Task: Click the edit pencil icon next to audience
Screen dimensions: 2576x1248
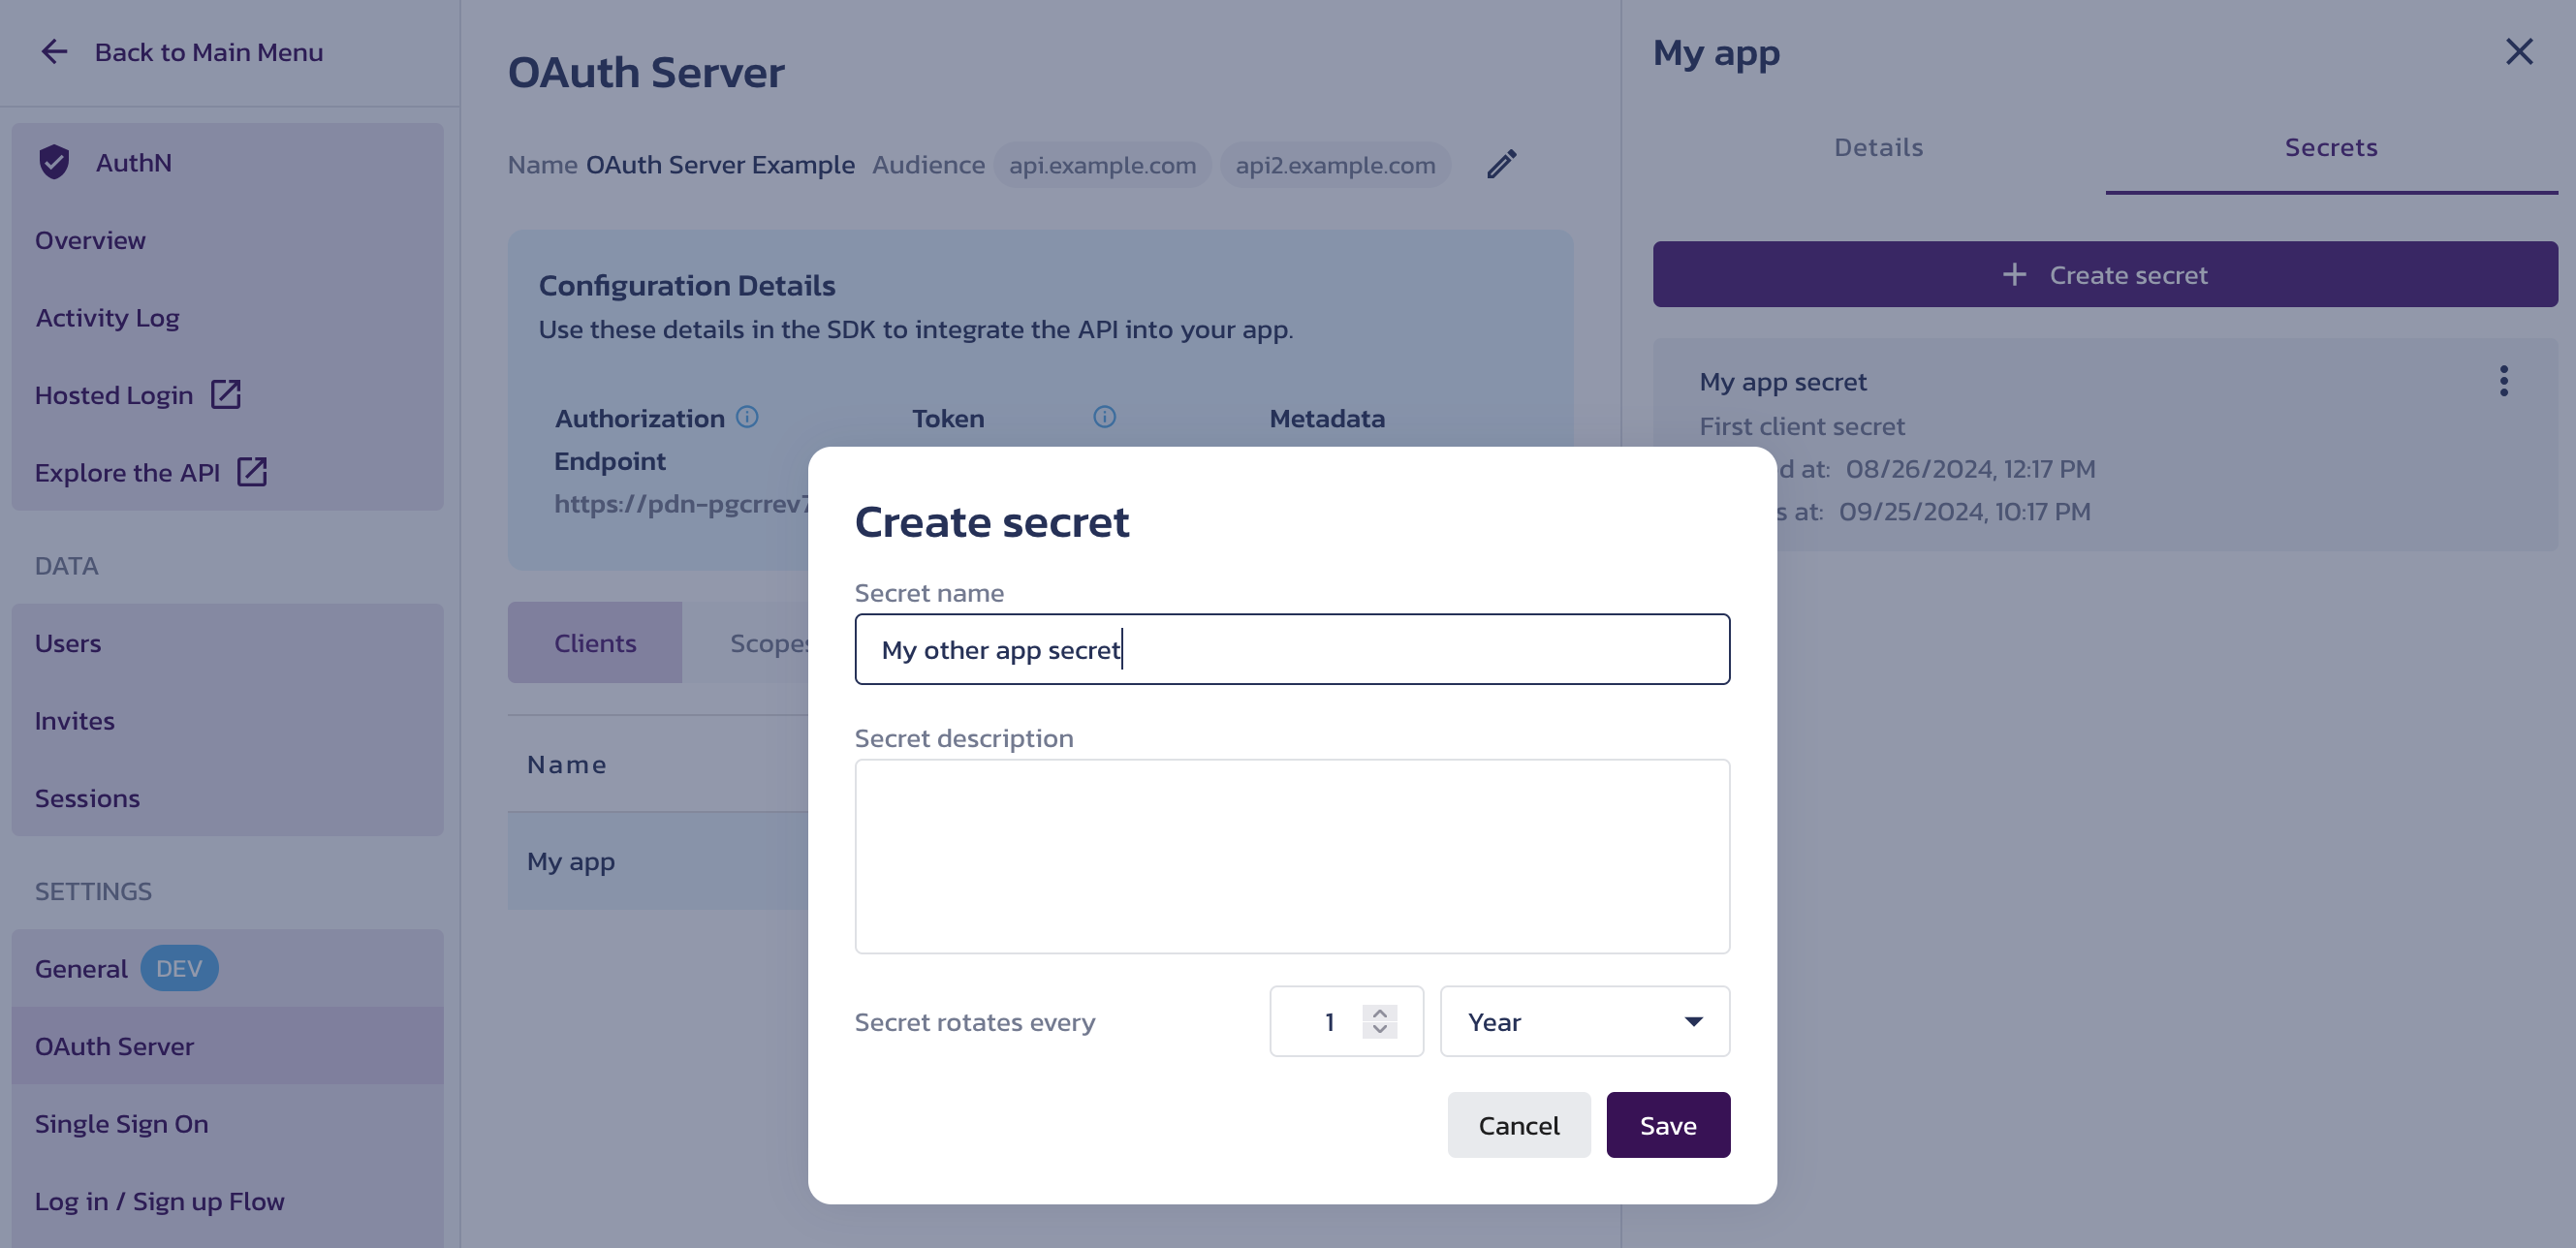Action: [1498, 164]
